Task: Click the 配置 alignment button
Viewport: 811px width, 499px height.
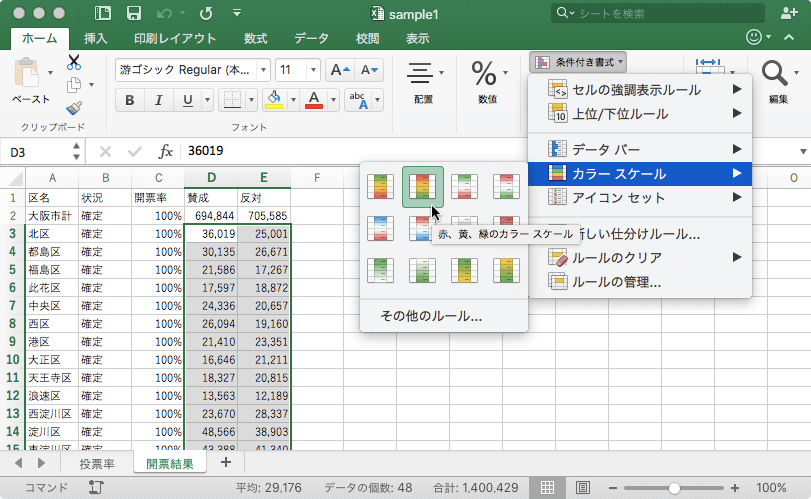Action: point(424,81)
